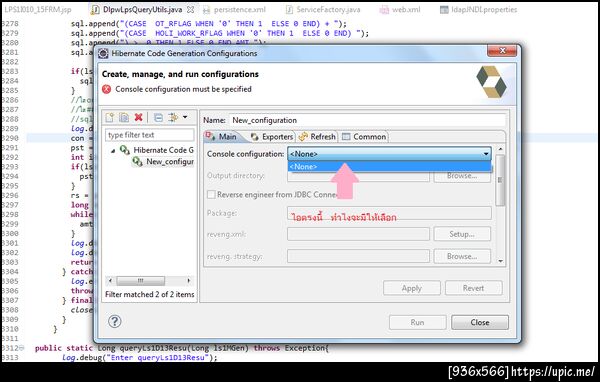Click the Setup button for reveng.xml
This screenshot has width=600, height=382.
[462, 234]
